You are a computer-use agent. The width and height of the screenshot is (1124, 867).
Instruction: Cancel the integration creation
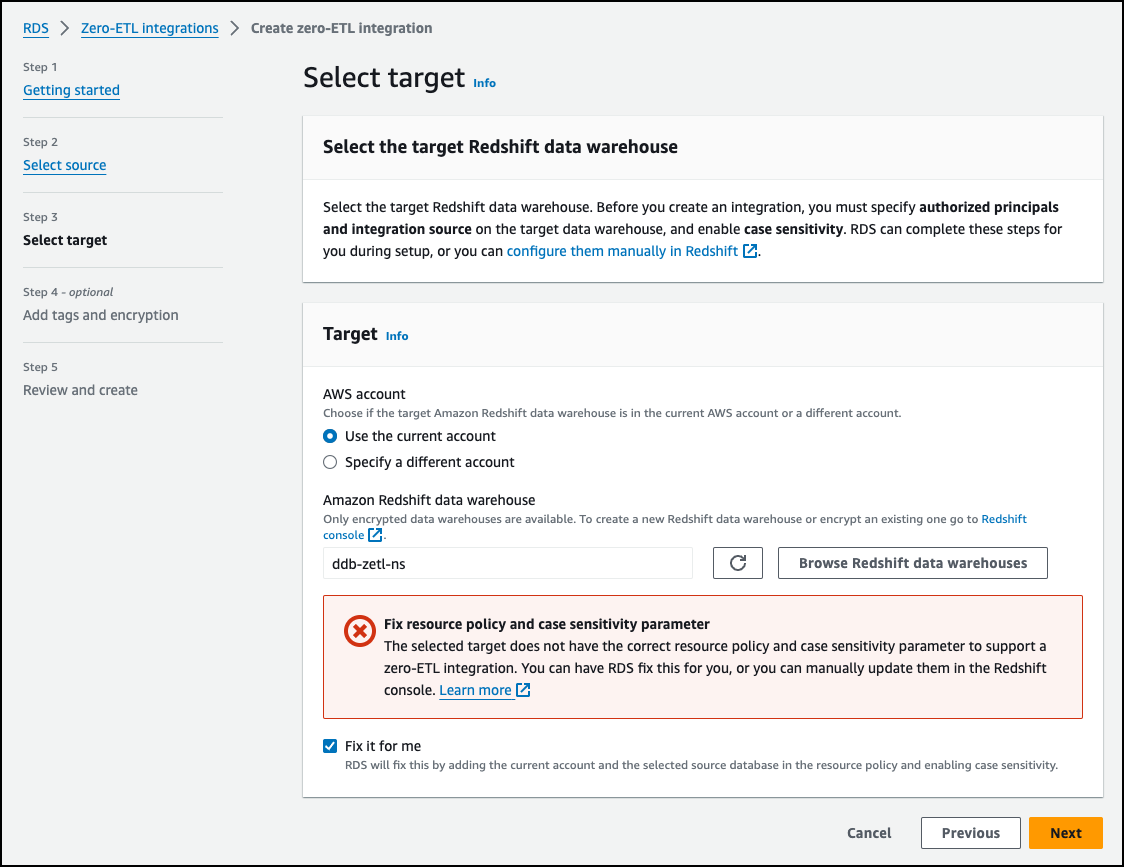point(869,833)
